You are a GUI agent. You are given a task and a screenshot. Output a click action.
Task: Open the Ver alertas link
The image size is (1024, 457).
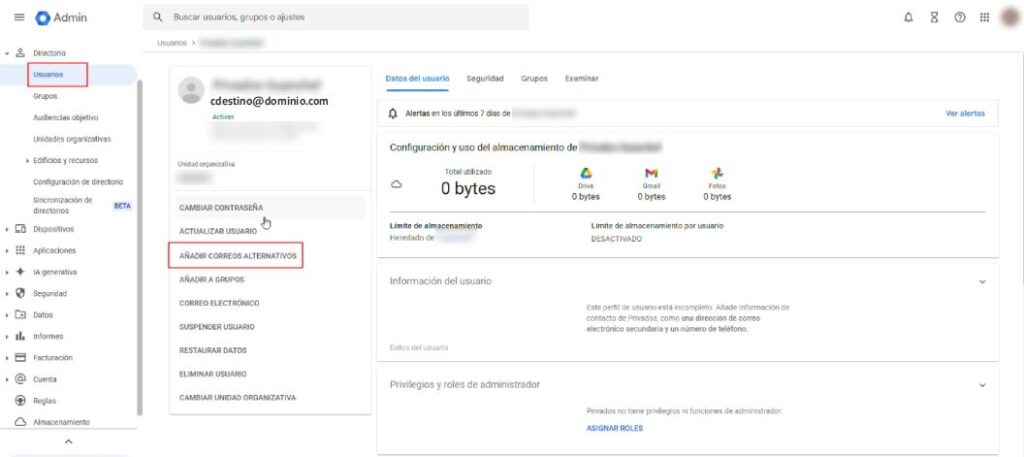coord(965,114)
